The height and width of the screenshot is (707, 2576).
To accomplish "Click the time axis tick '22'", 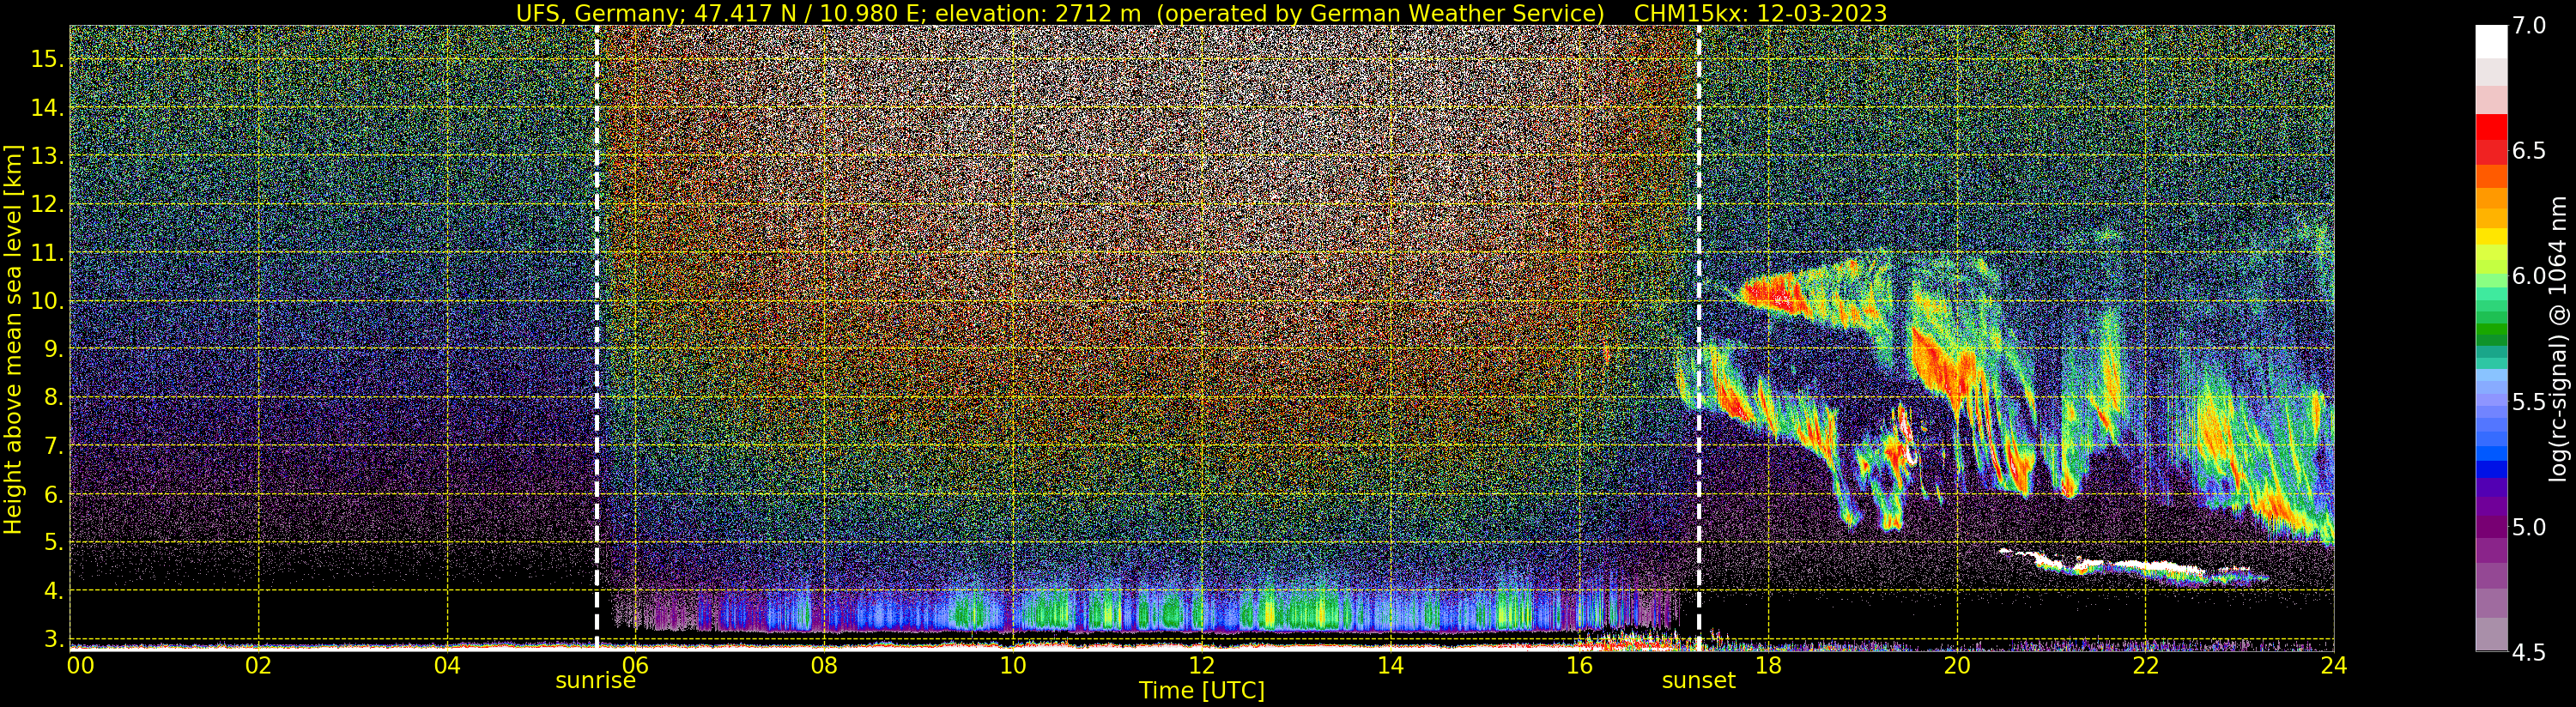I will pos(2145,666).
